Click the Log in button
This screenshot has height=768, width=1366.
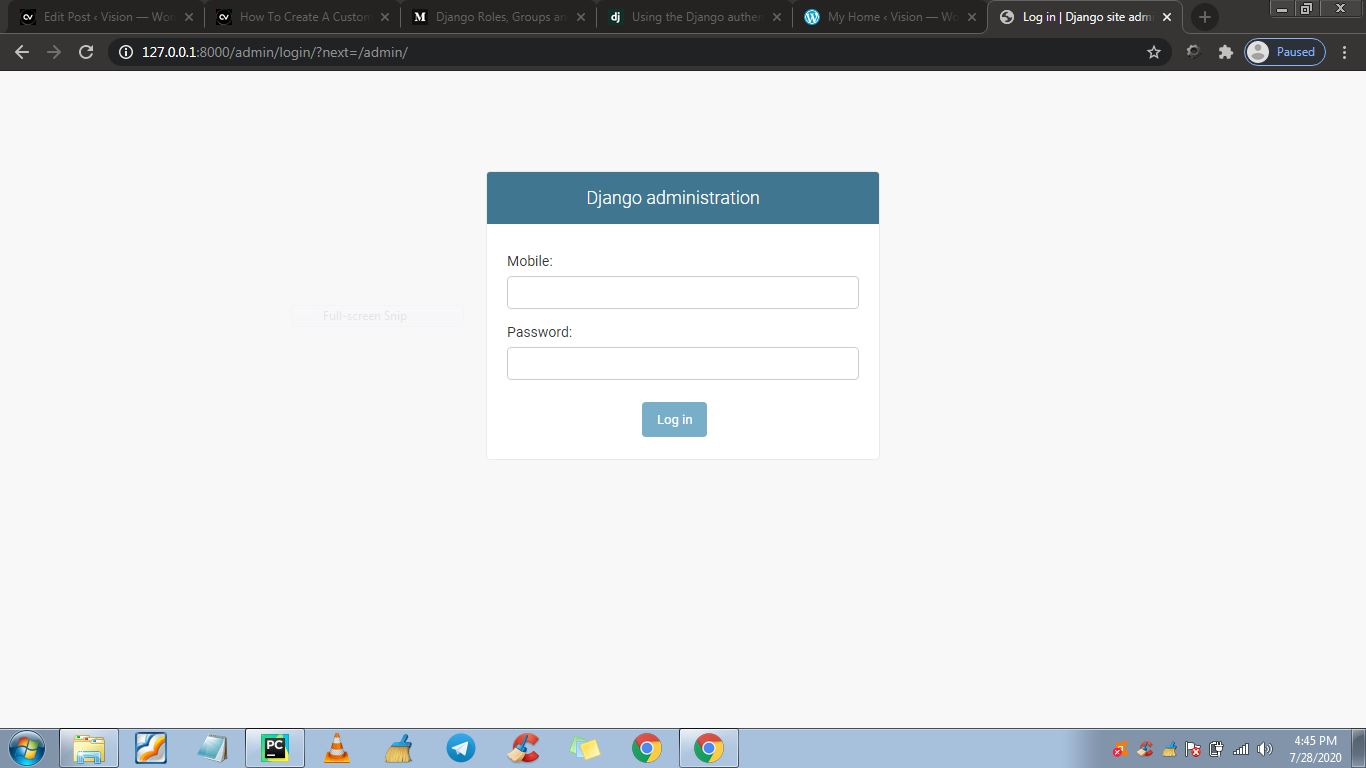pos(674,420)
